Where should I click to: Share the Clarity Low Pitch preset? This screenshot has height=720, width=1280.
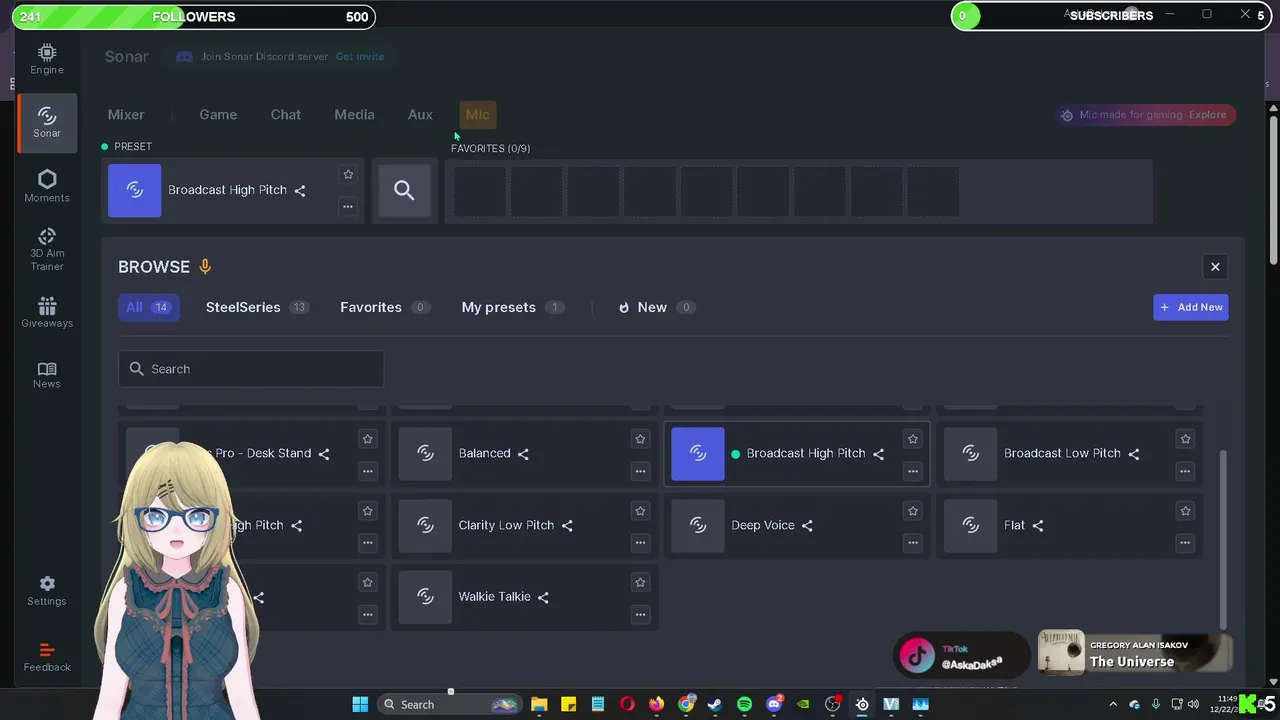(x=567, y=526)
